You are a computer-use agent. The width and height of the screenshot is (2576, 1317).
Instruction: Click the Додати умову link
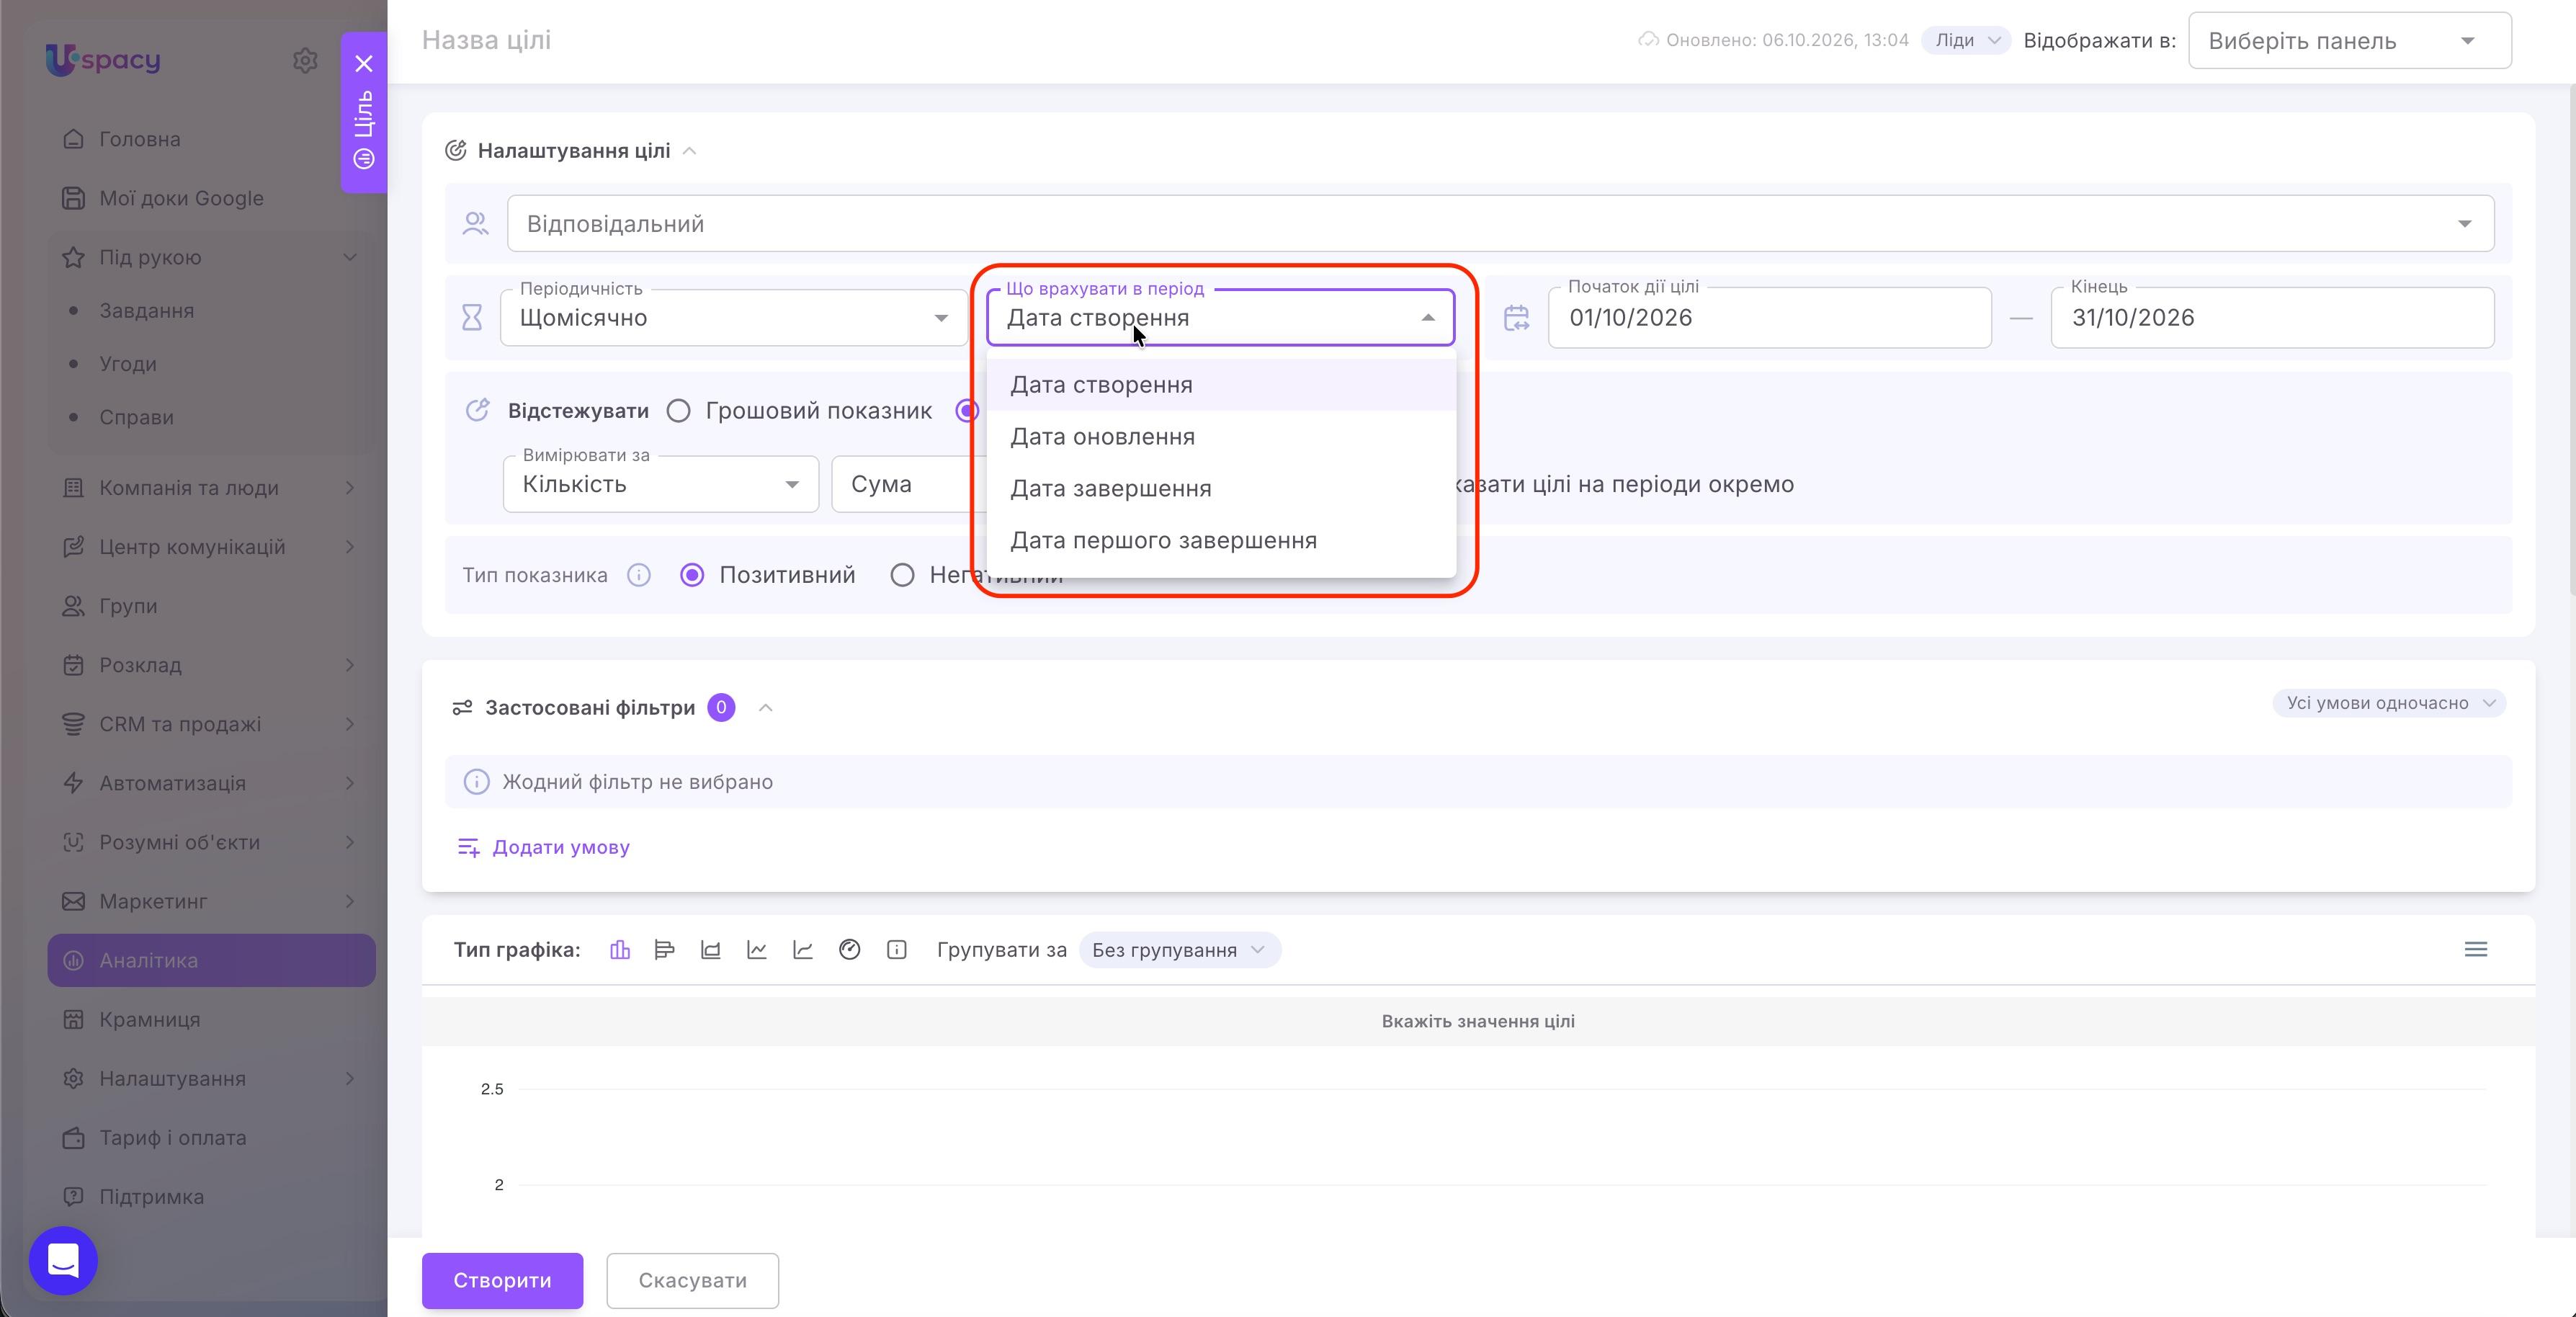(x=543, y=847)
